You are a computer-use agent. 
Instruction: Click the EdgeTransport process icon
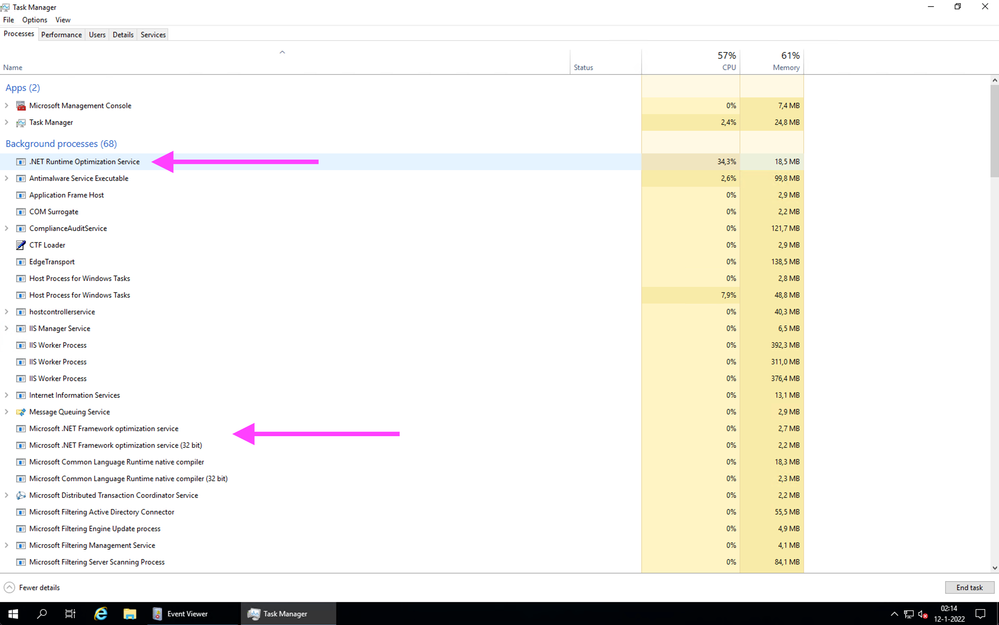tap(21, 262)
